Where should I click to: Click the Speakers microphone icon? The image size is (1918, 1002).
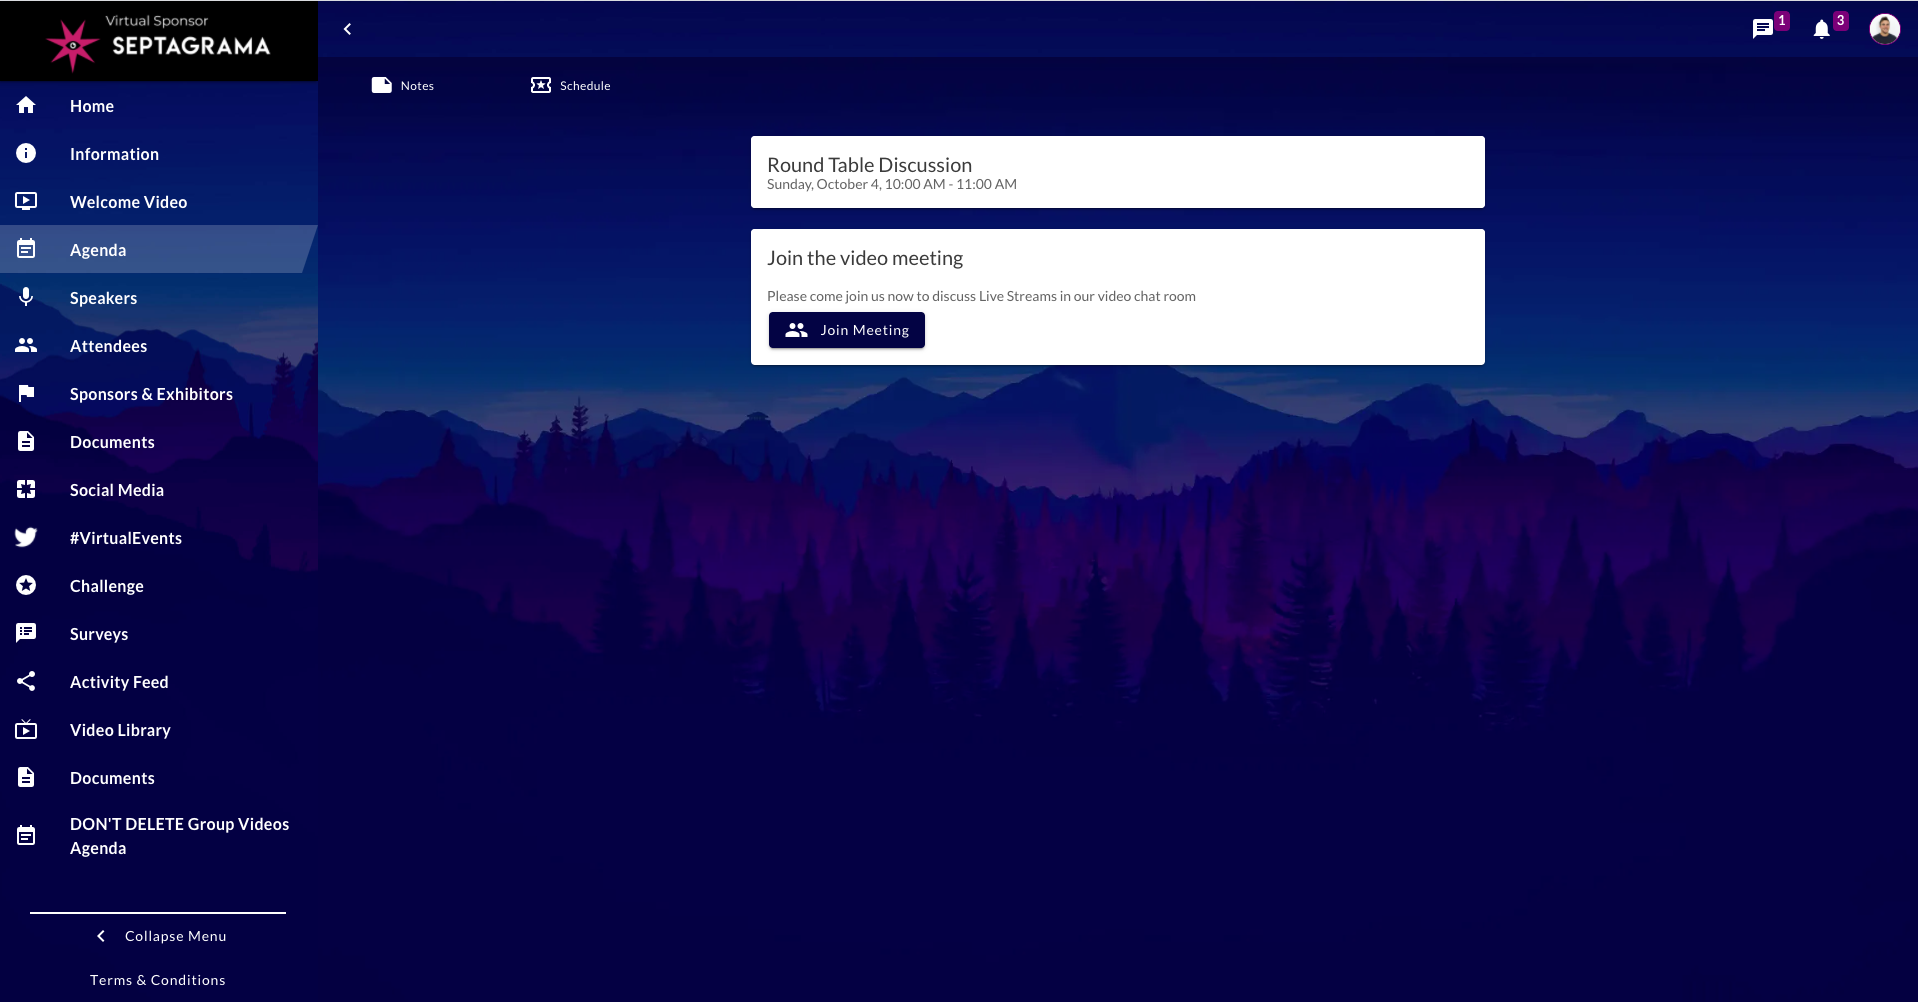click(26, 297)
